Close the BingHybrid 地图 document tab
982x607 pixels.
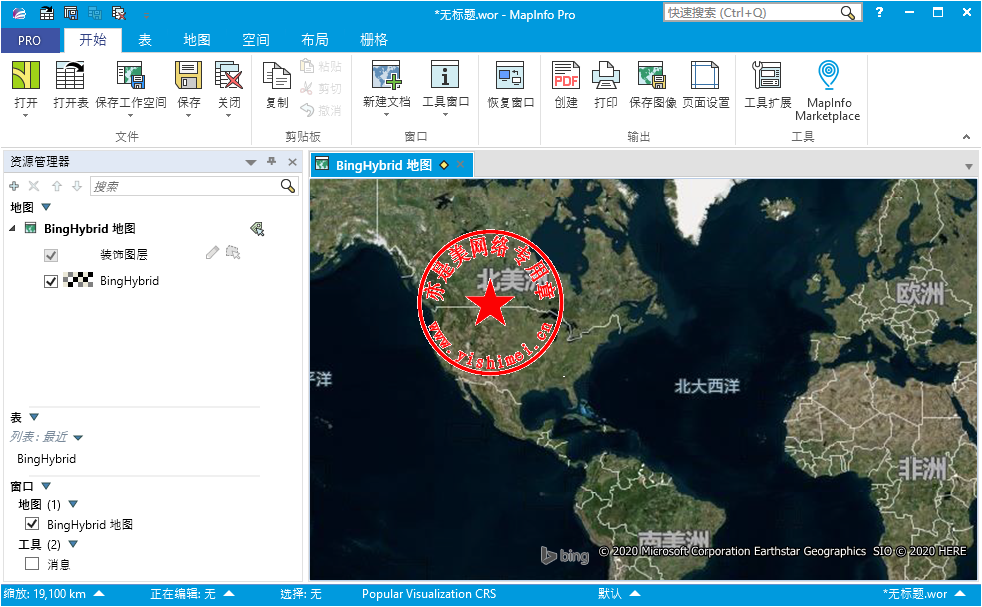(x=461, y=165)
